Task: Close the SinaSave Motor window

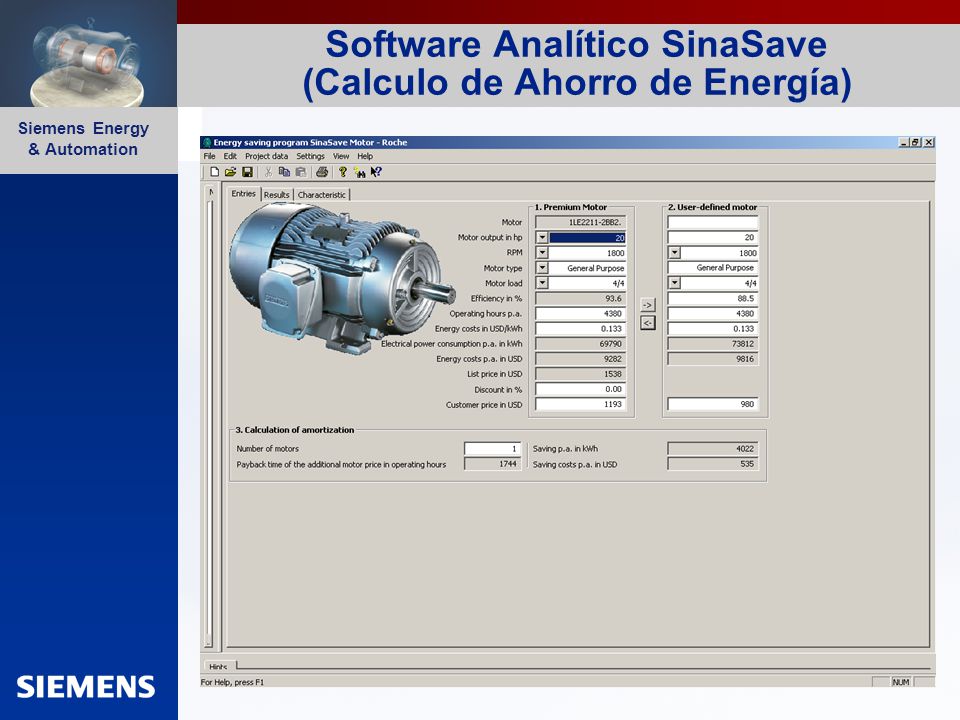Action: click(x=929, y=142)
